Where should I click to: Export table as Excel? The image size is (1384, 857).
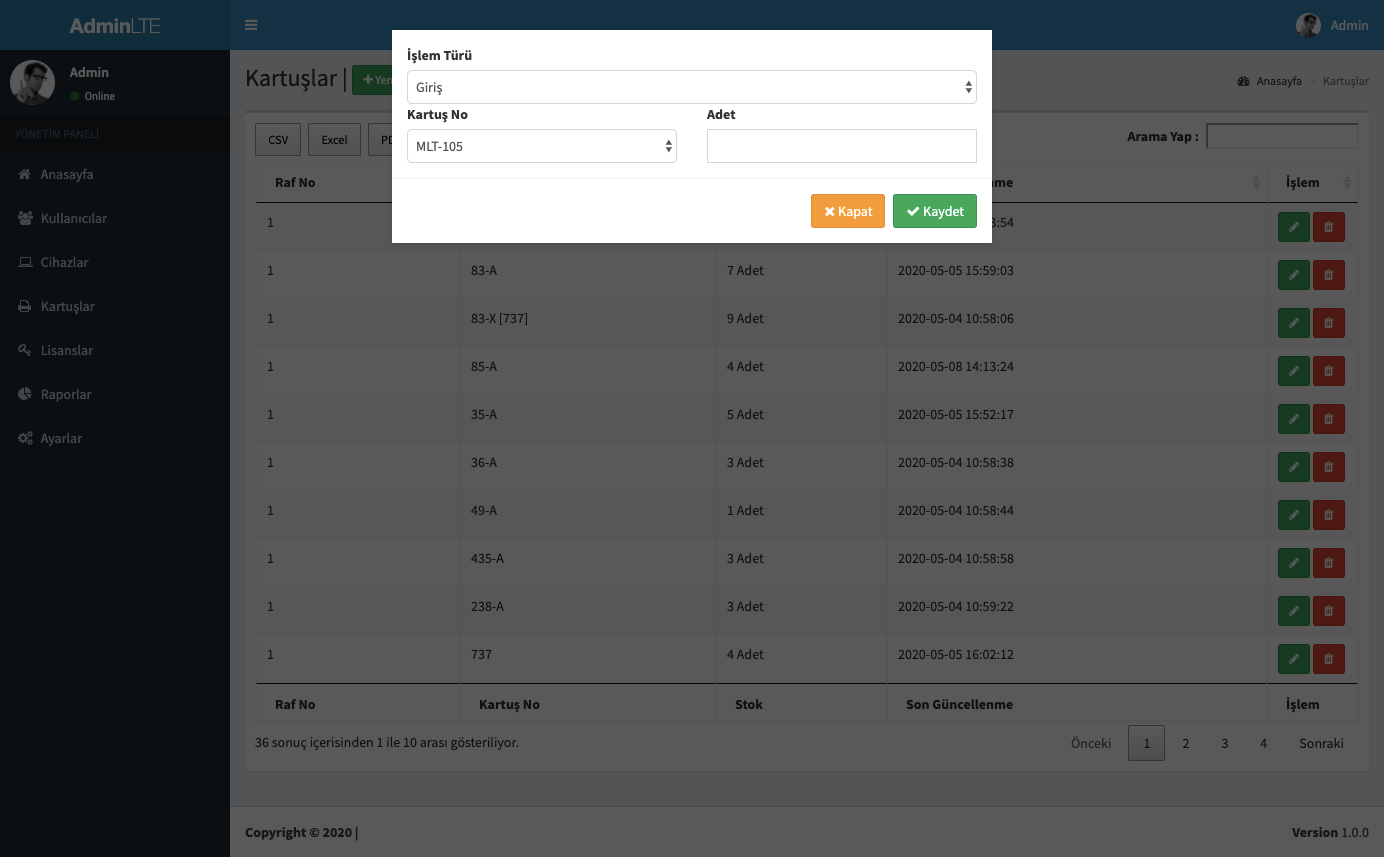tap(334, 139)
